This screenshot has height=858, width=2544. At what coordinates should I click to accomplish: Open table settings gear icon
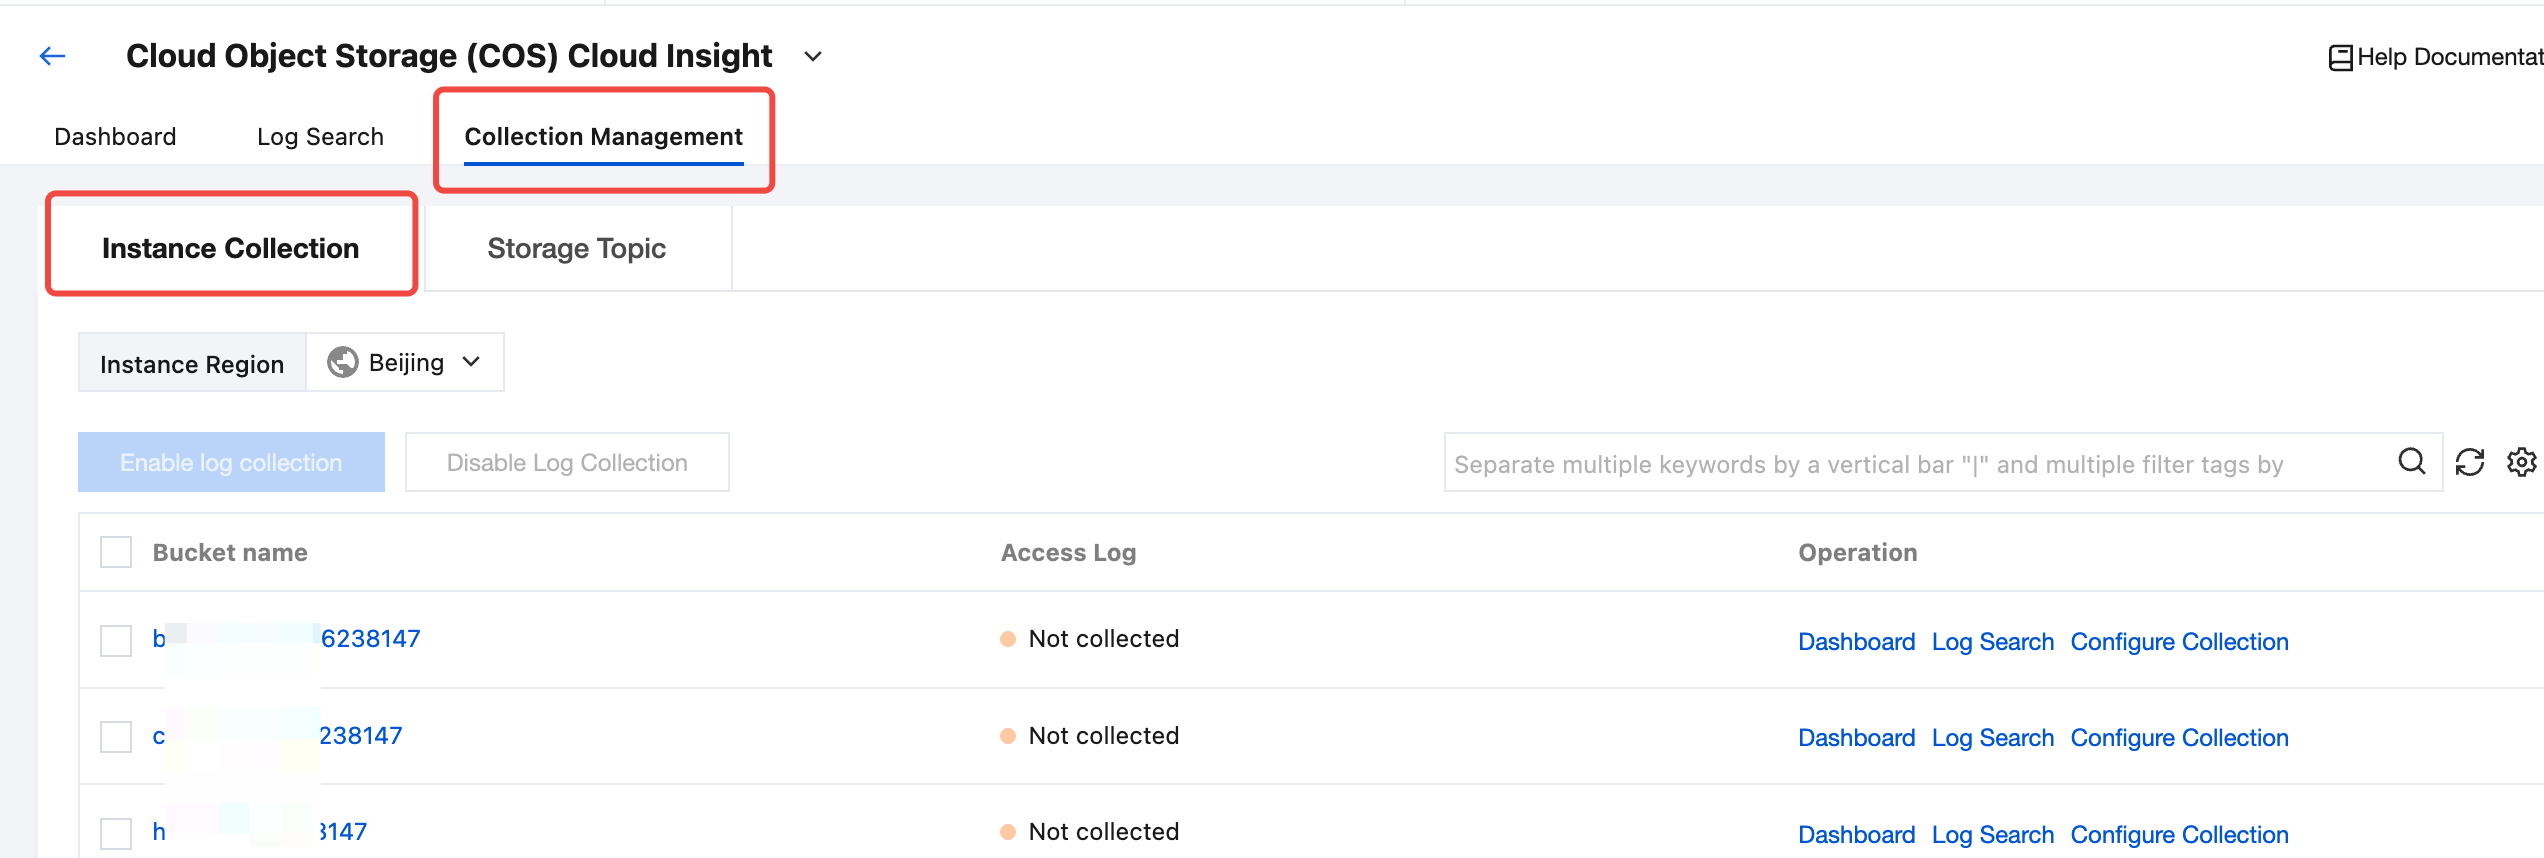[x=2521, y=462]
